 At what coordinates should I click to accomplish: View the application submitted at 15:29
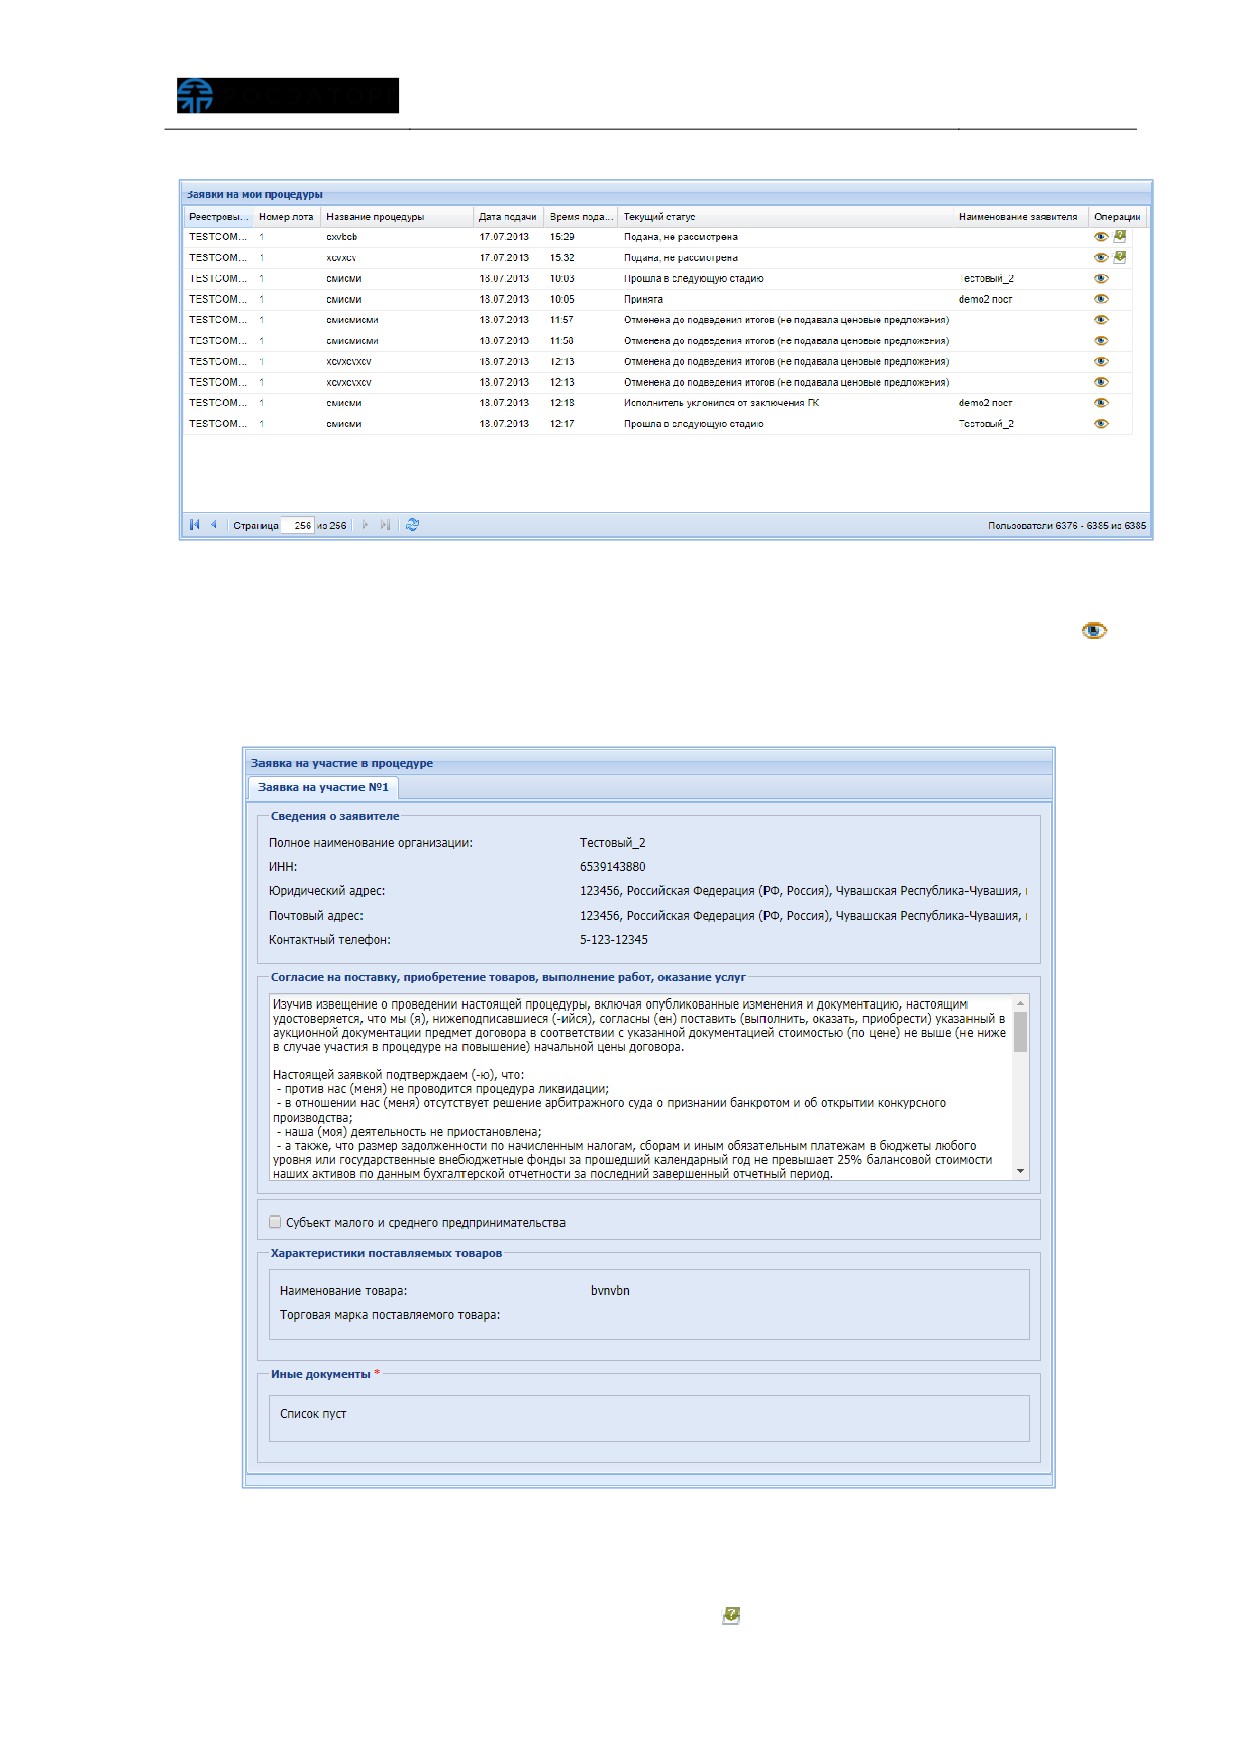(x=1101, y=237)
